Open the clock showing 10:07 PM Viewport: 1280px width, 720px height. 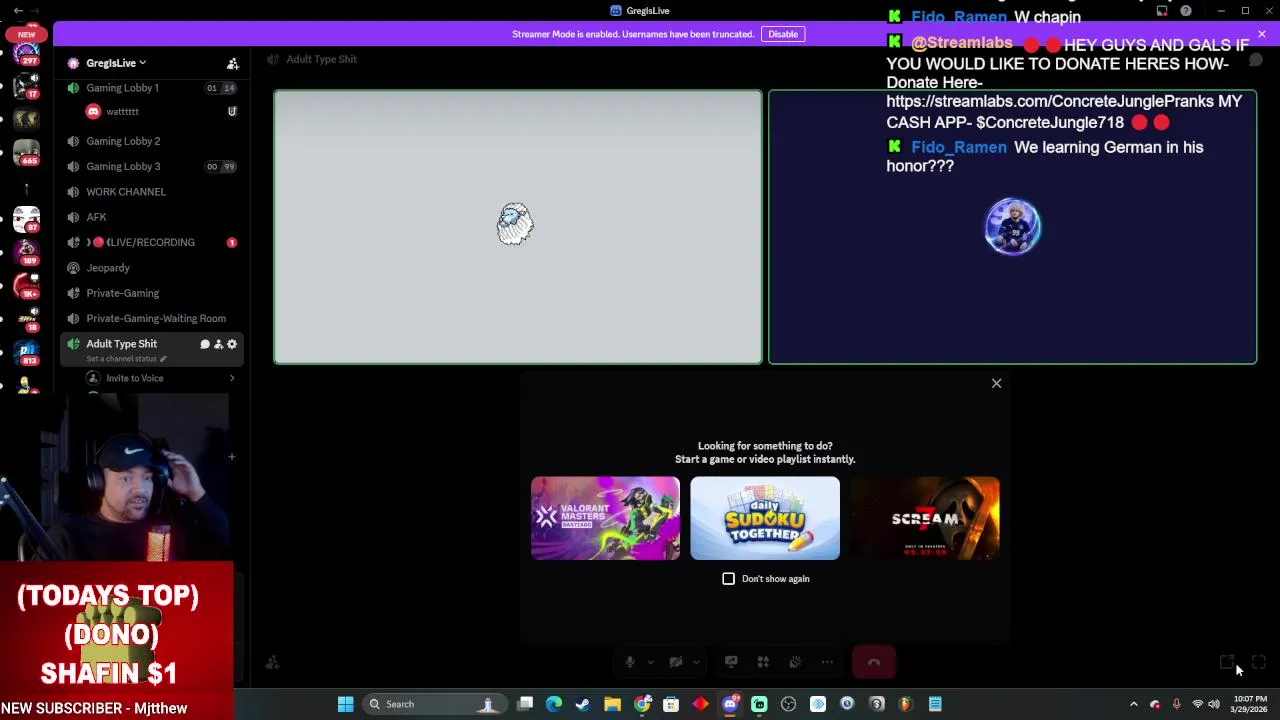[x=1251, y=704]
